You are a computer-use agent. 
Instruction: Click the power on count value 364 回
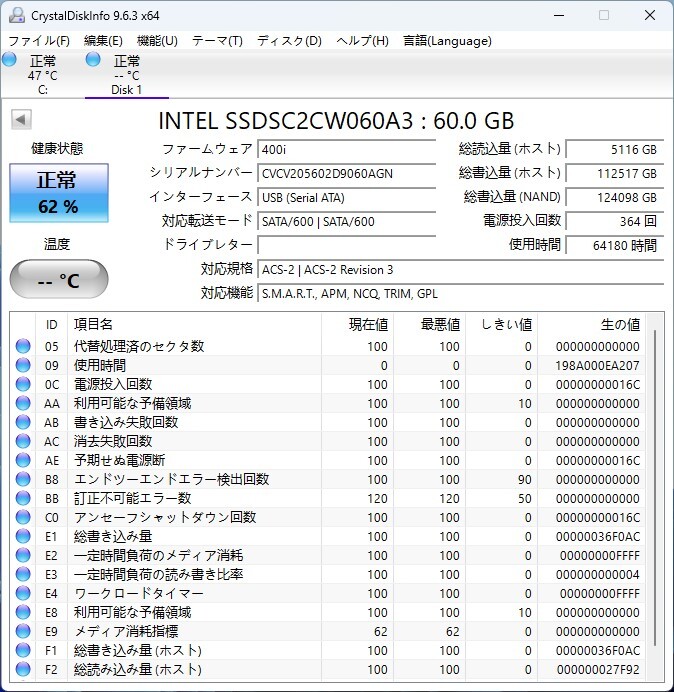pos(615,221)
